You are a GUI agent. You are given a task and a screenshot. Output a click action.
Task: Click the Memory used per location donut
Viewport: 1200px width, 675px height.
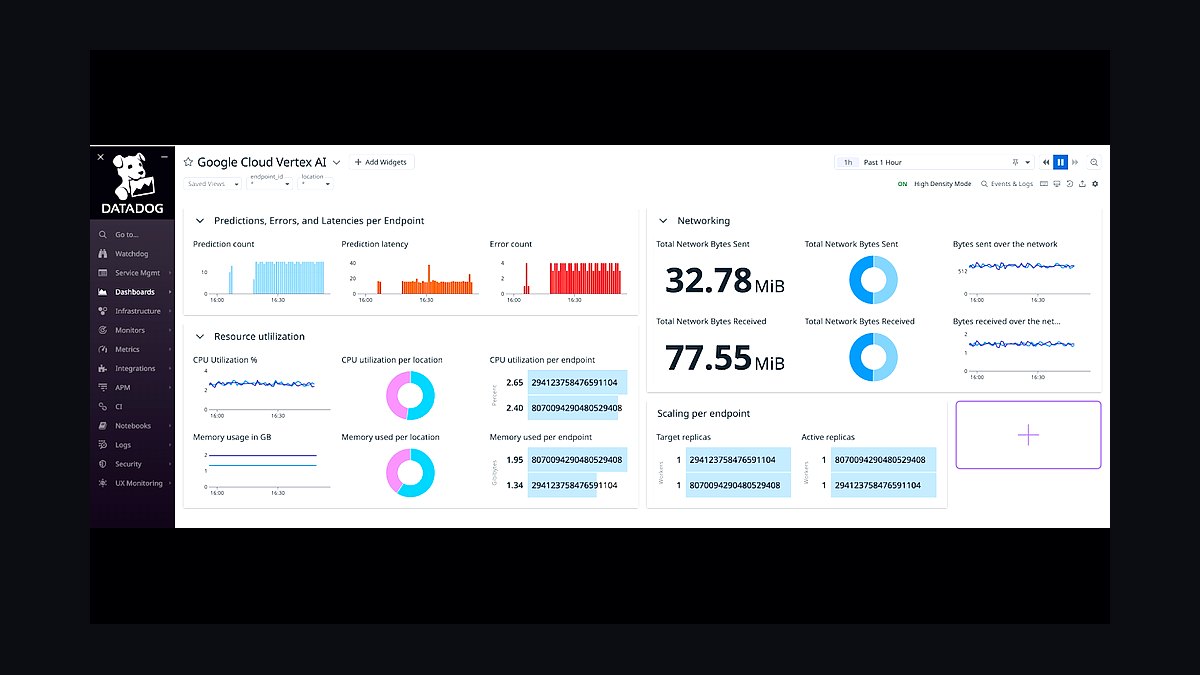(411, 472)
